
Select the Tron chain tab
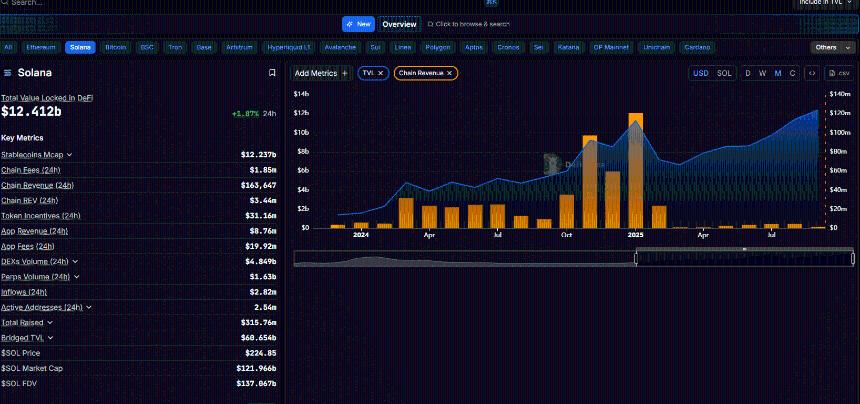pos(176,48)
